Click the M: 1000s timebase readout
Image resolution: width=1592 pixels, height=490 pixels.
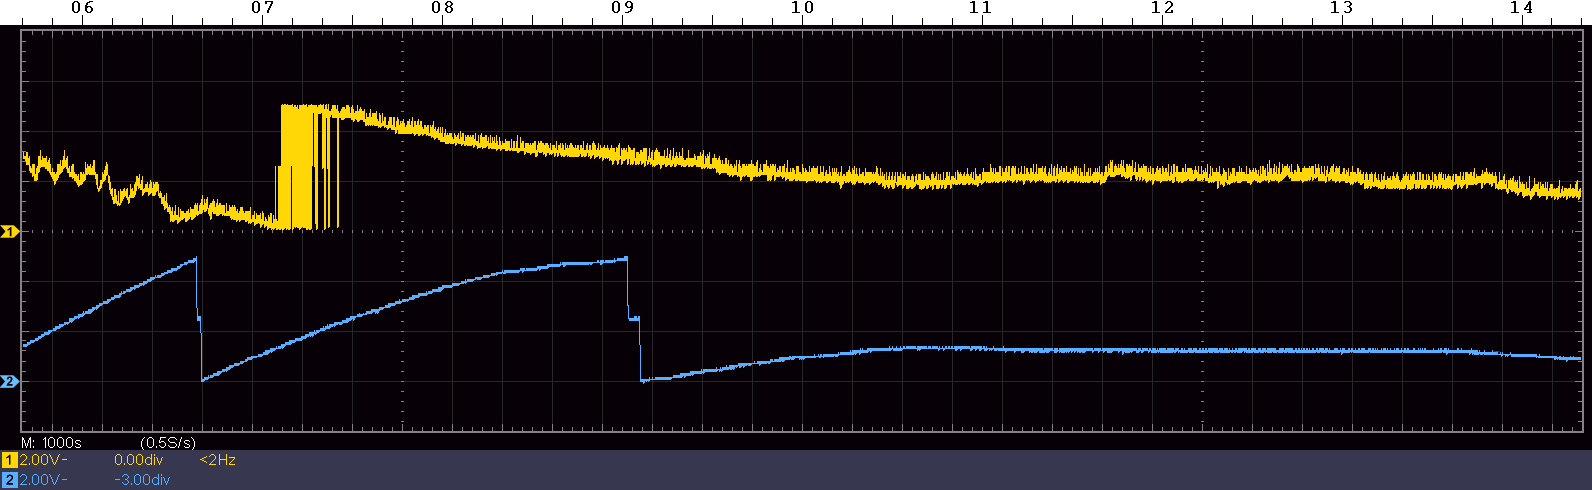(x=51, y=442)
